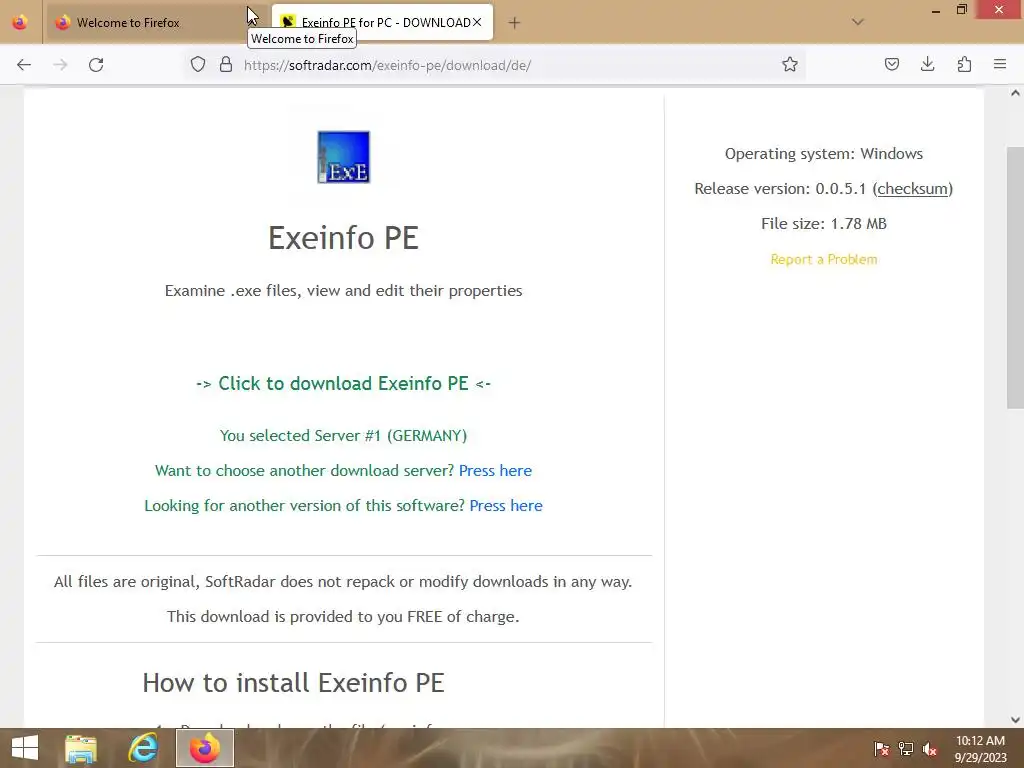The height and width of the screenshot is (768, 1024).
Task: Click the forward navigation arrow
Action: tap(60, 65)
